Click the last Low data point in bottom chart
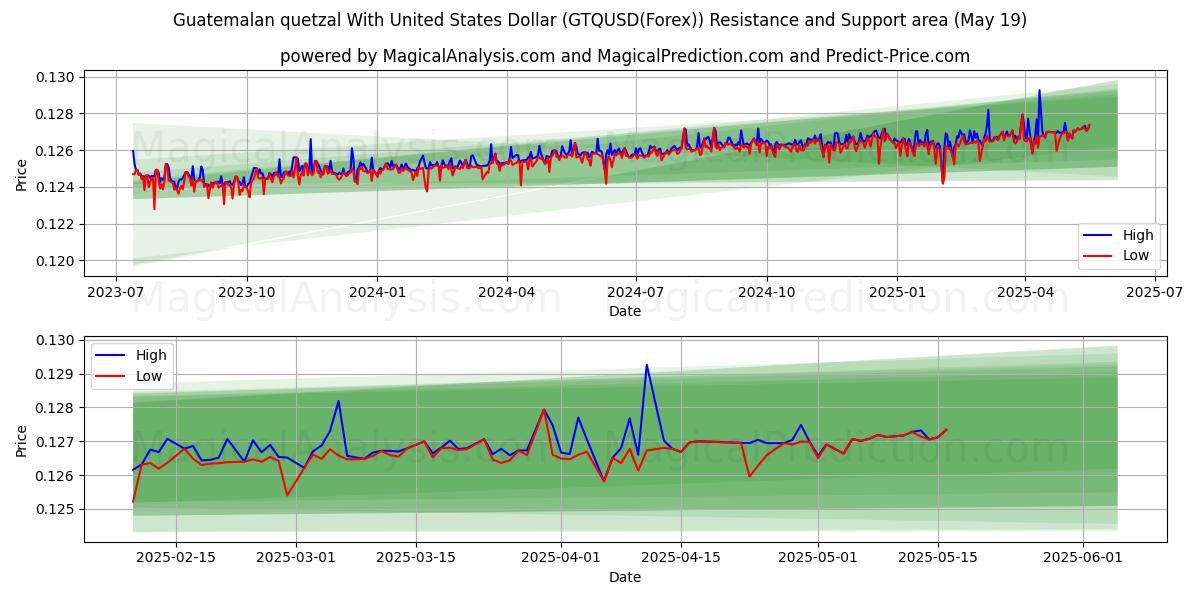This screenshot has height=600, width=1200. coord(946,429)
